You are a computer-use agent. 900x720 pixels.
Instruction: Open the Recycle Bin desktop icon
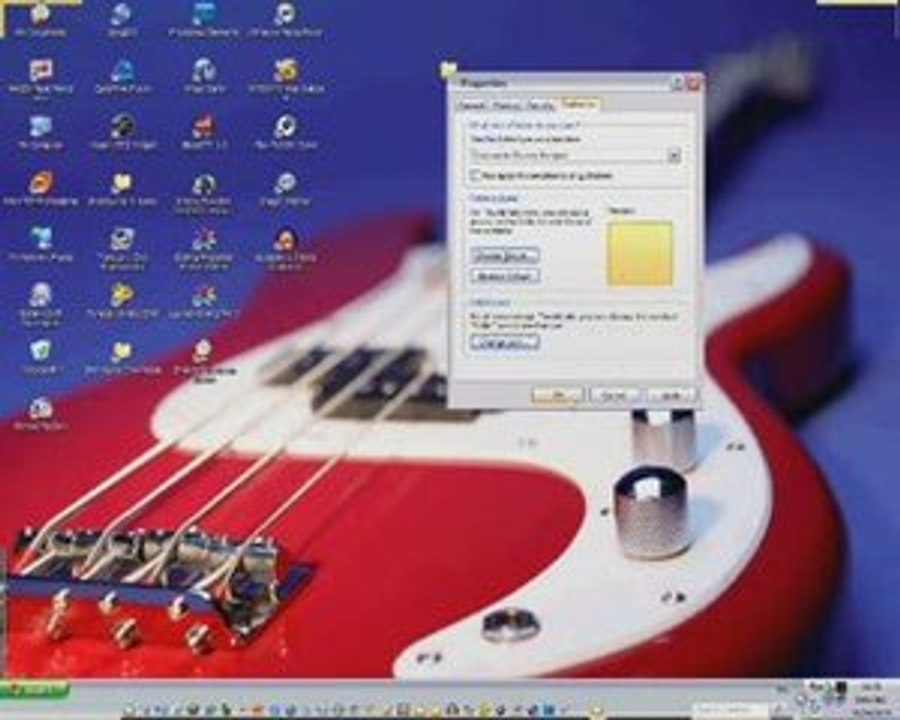pos(40,356)
